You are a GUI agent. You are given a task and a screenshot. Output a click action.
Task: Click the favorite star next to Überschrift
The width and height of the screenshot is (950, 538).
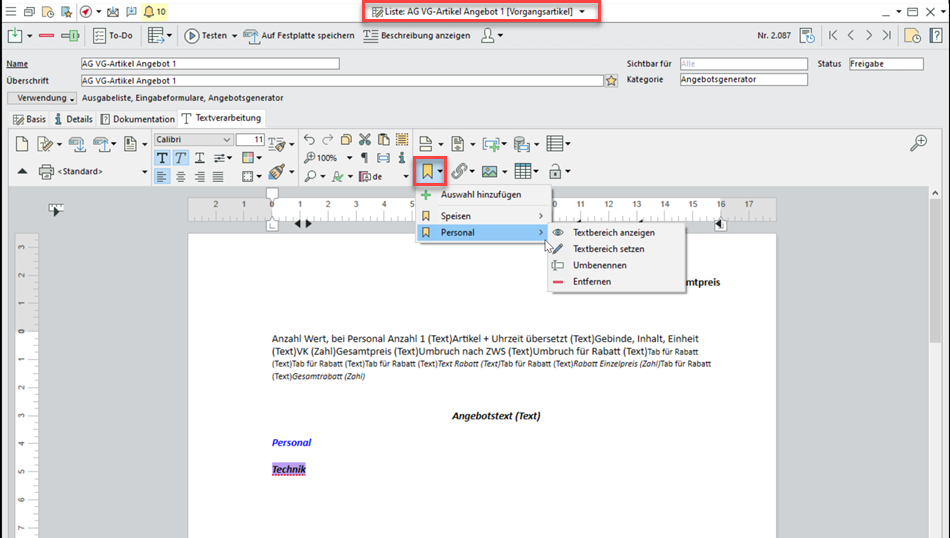611,81
